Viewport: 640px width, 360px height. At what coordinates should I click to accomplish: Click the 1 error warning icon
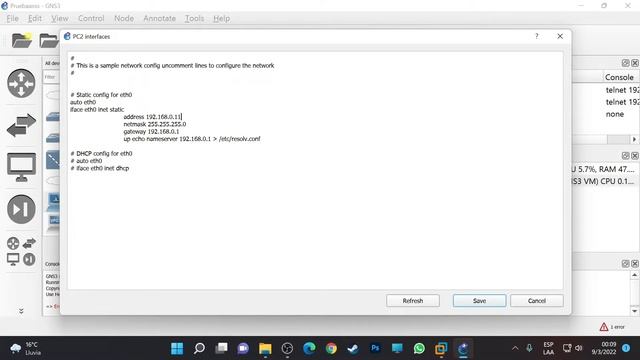coord(604,327)
